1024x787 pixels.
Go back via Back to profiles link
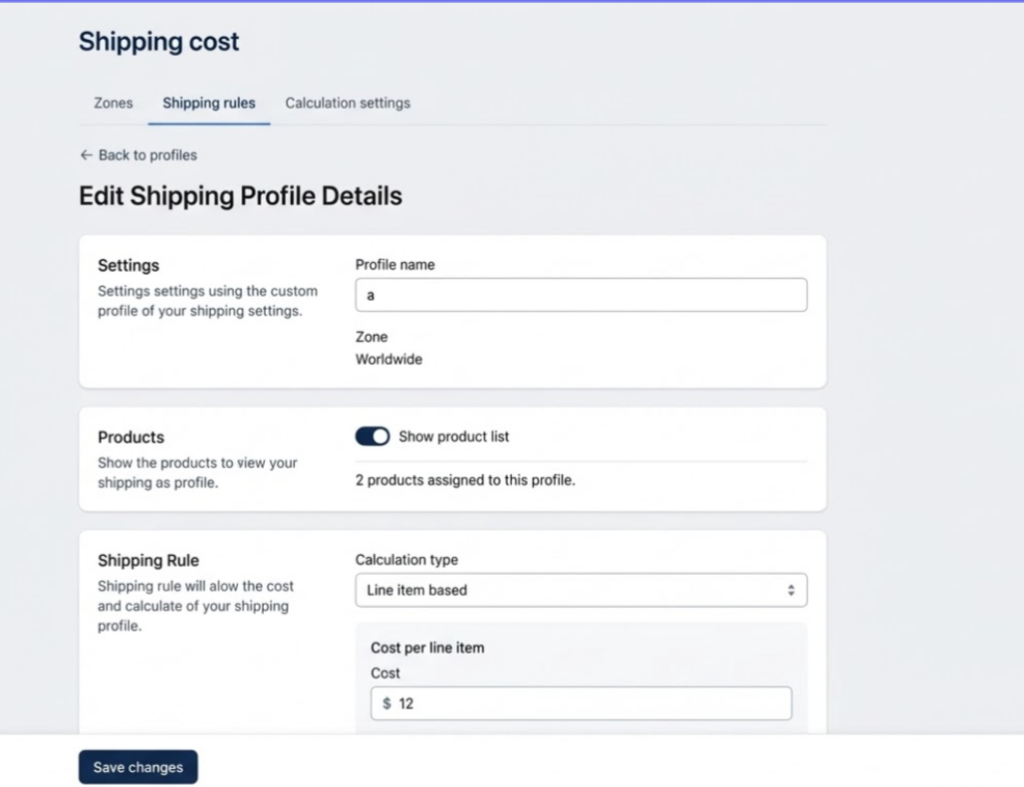tap(147, 155)
